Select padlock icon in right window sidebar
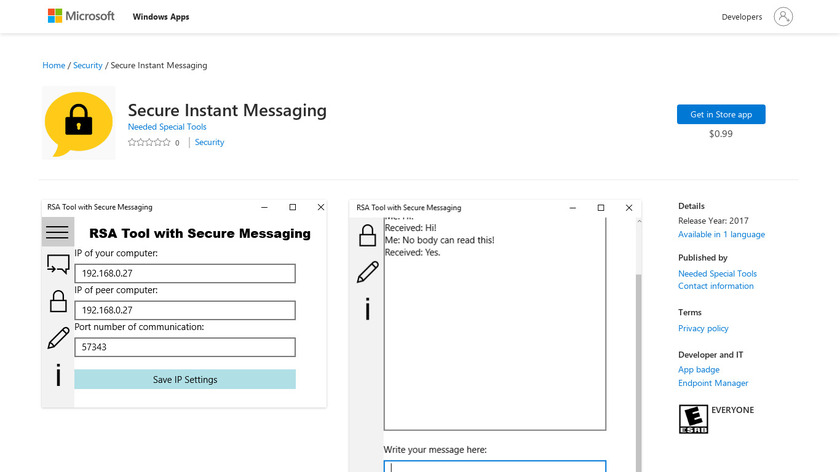 [367, 235]
